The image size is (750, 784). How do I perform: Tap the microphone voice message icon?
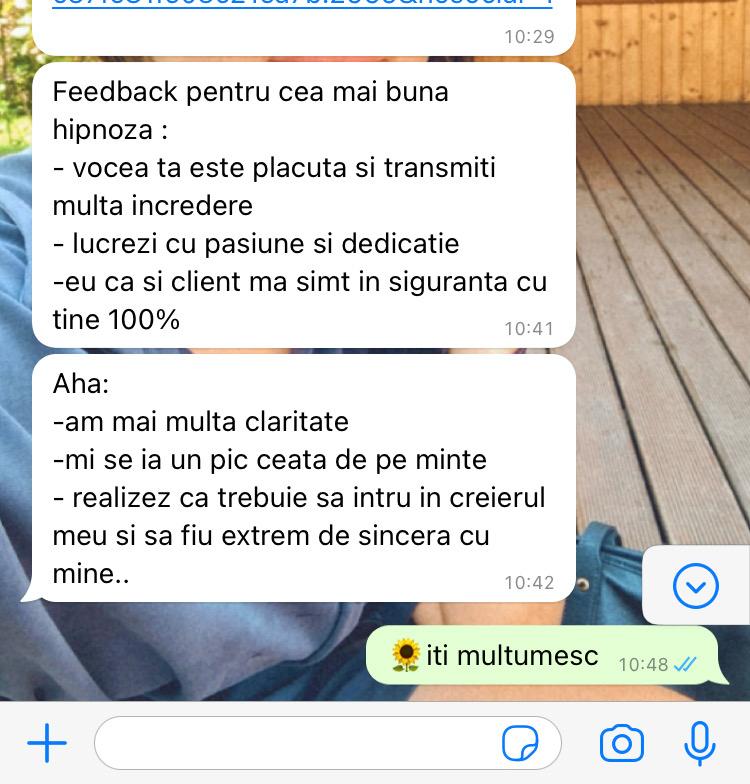700,743
